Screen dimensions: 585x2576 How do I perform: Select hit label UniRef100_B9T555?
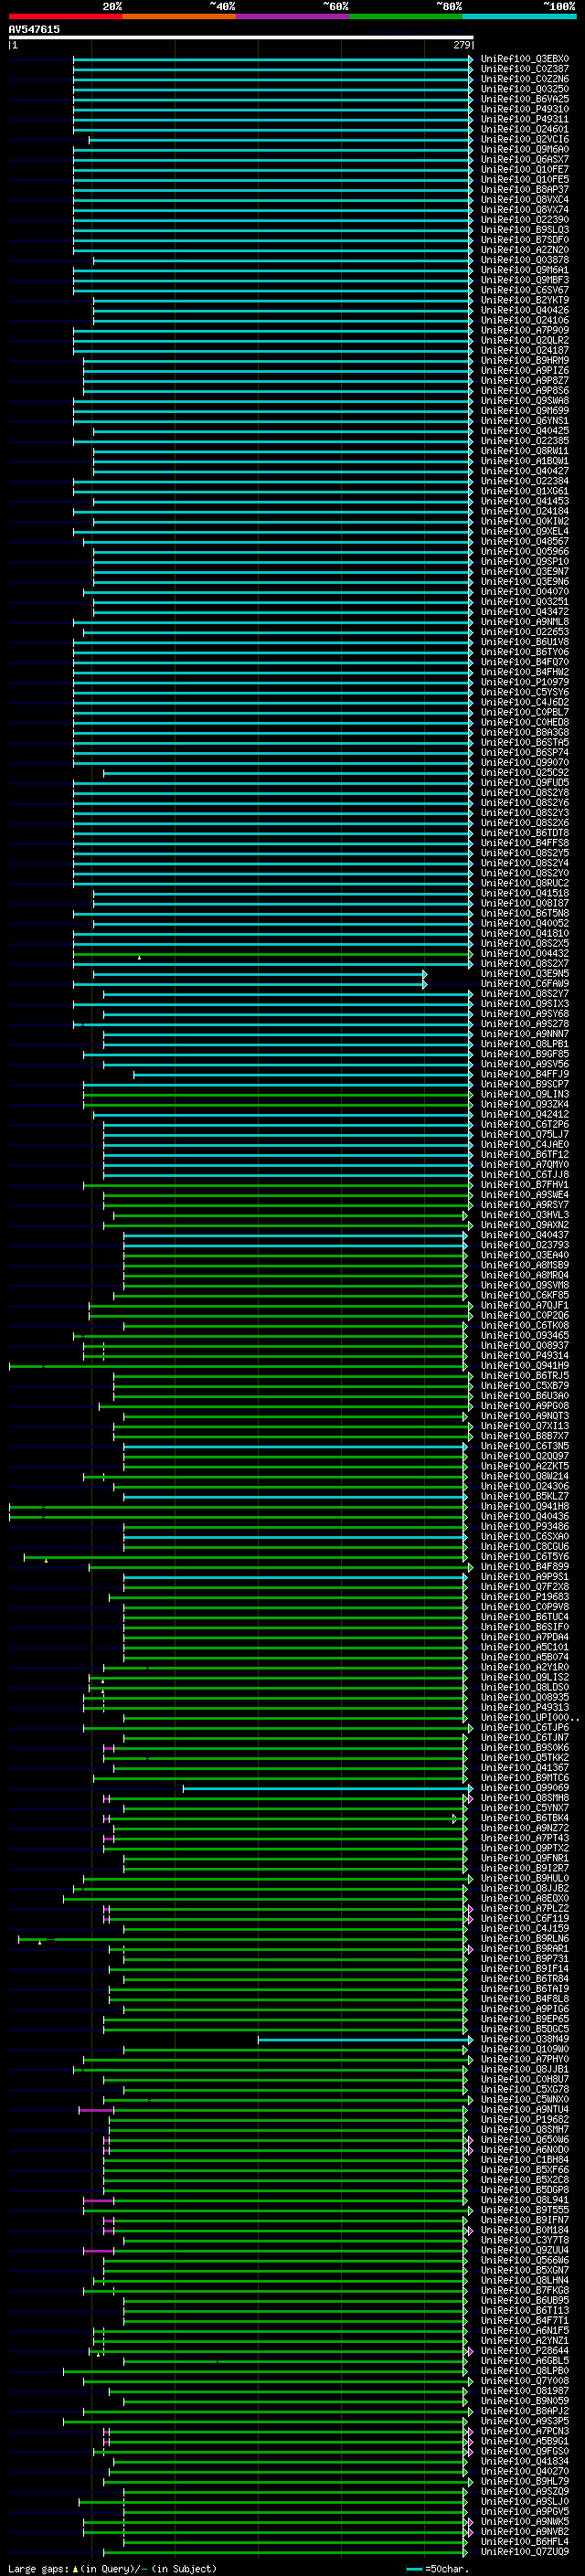[x=524, y=2209]
